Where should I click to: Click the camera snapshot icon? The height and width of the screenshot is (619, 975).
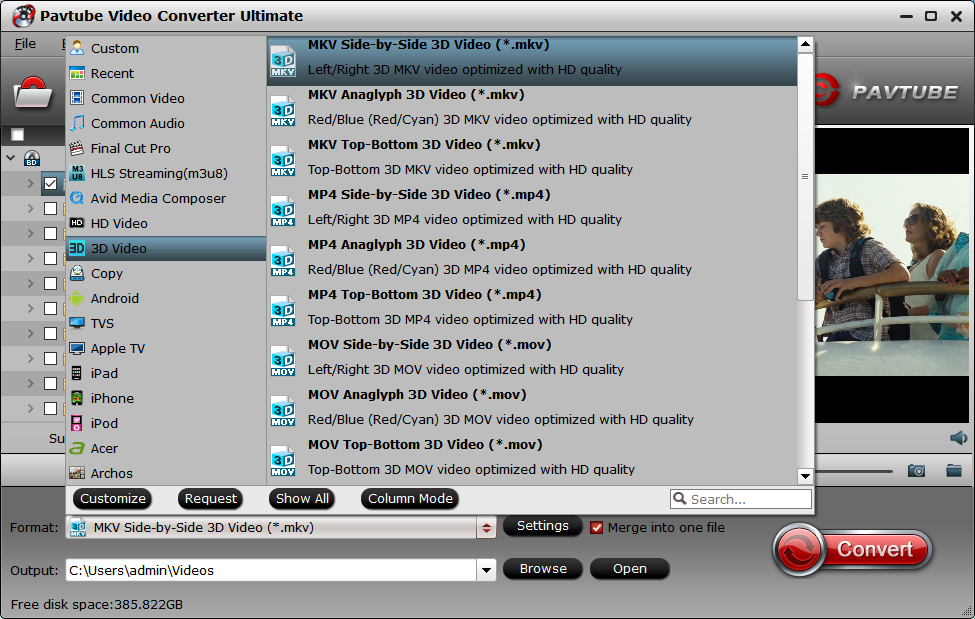point(915,470)
